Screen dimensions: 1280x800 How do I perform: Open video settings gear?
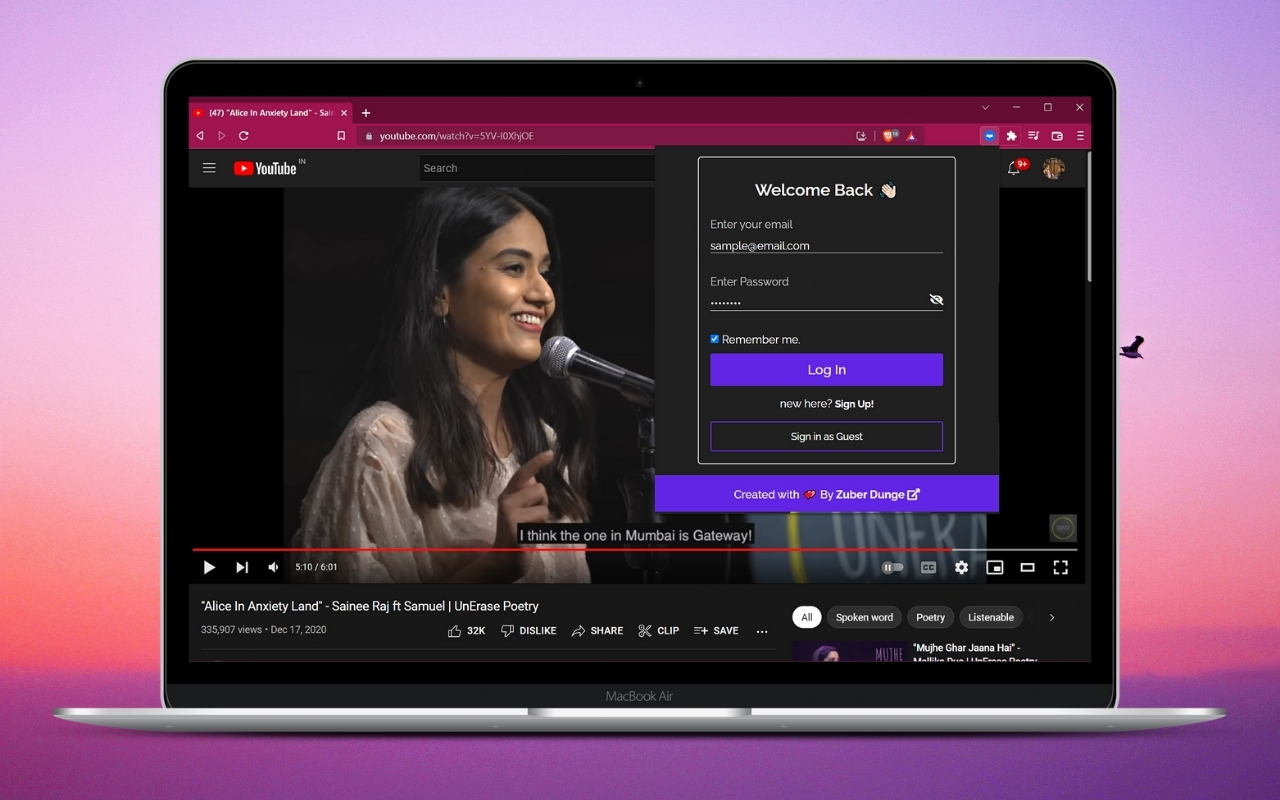click(x=961, y=567)
